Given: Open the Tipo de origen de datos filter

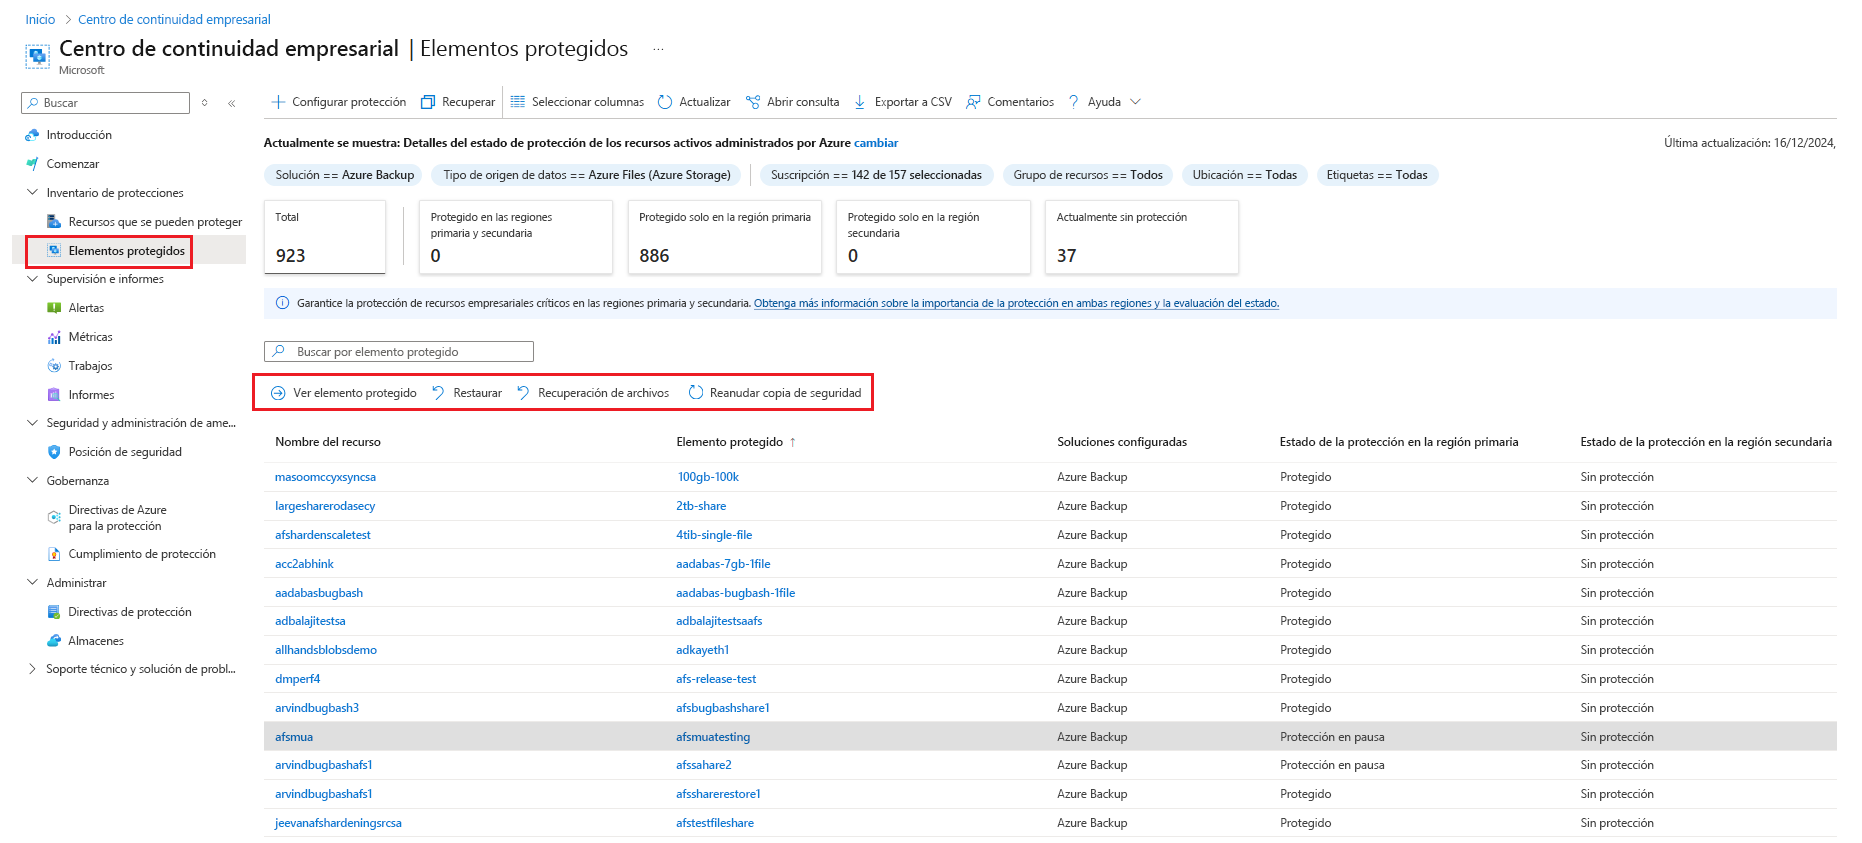Looking at the screenshot, I should (587, 175).
